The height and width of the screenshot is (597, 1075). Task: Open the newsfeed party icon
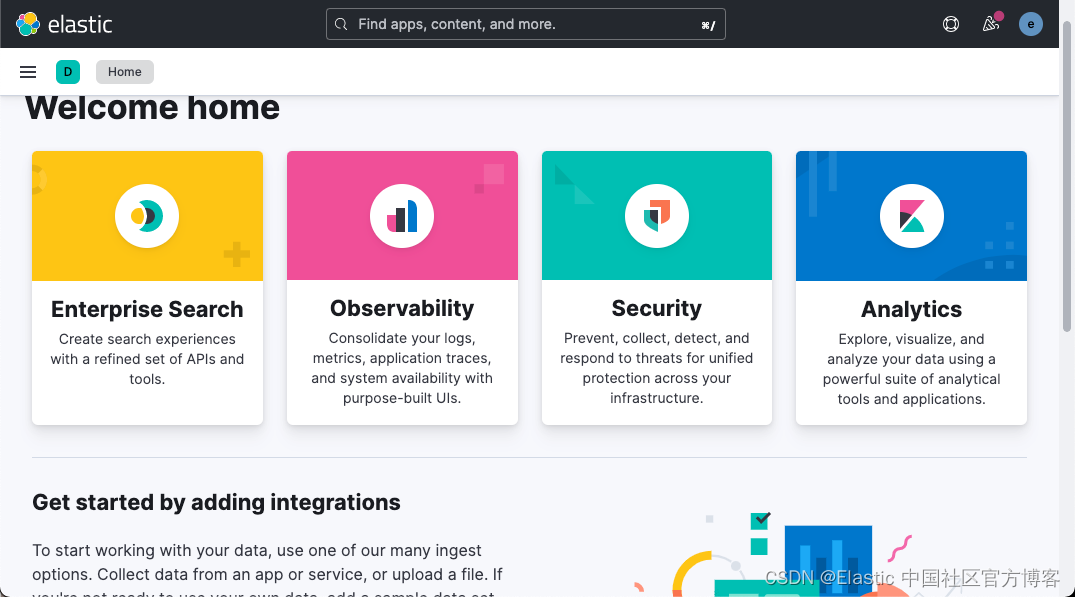(x=991, y=24)
